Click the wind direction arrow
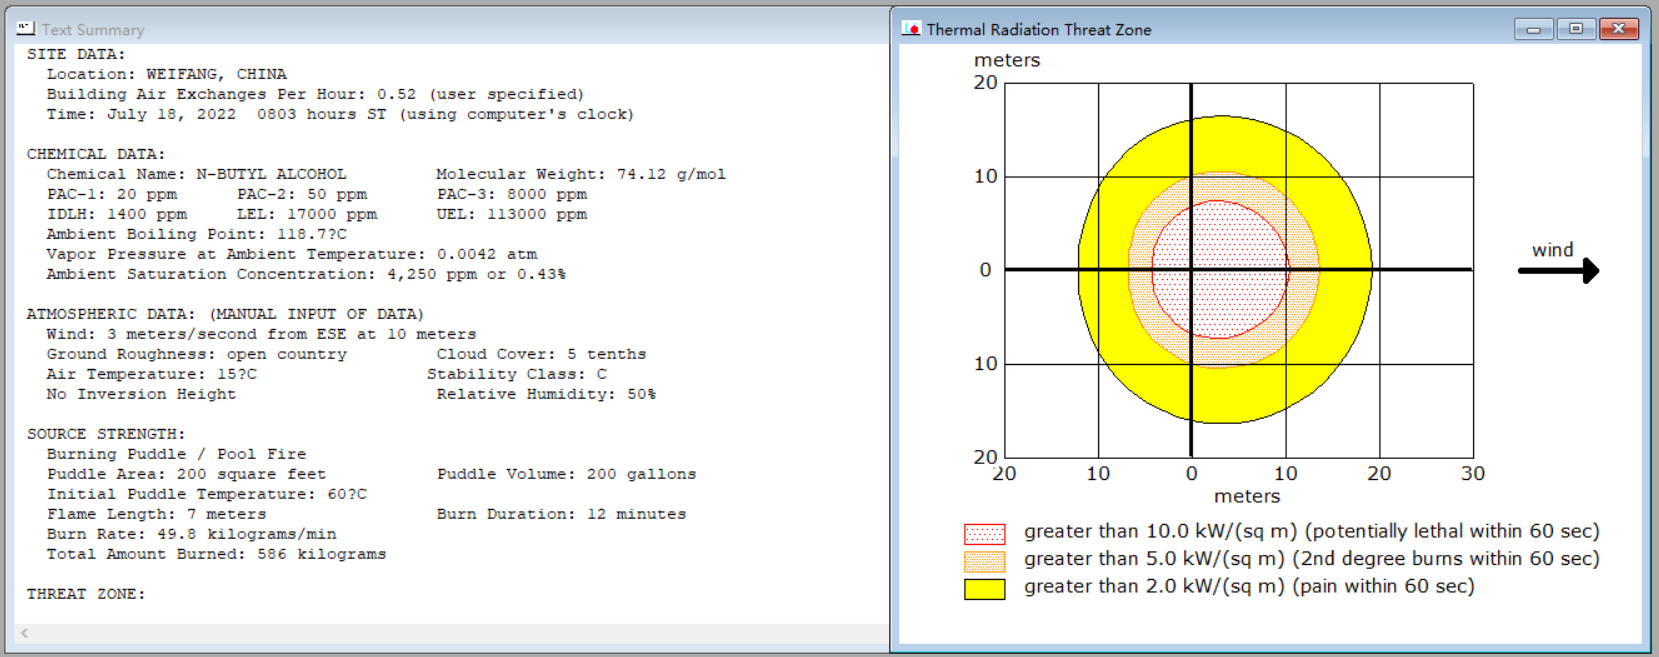Viewport: 1659px width, 657px height. click(x=1558, y=270)
